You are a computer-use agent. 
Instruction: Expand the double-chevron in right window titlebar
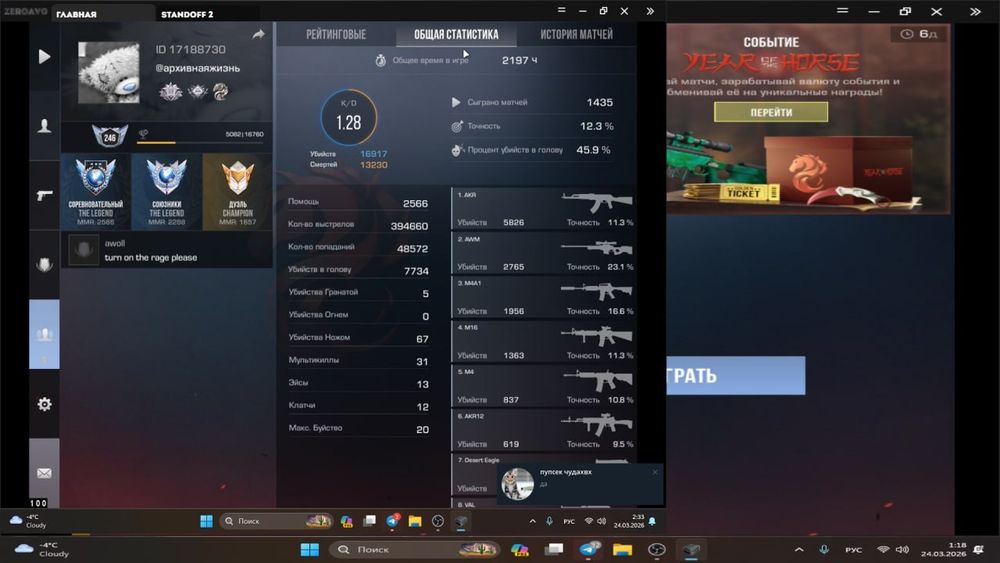coord(975,11)
